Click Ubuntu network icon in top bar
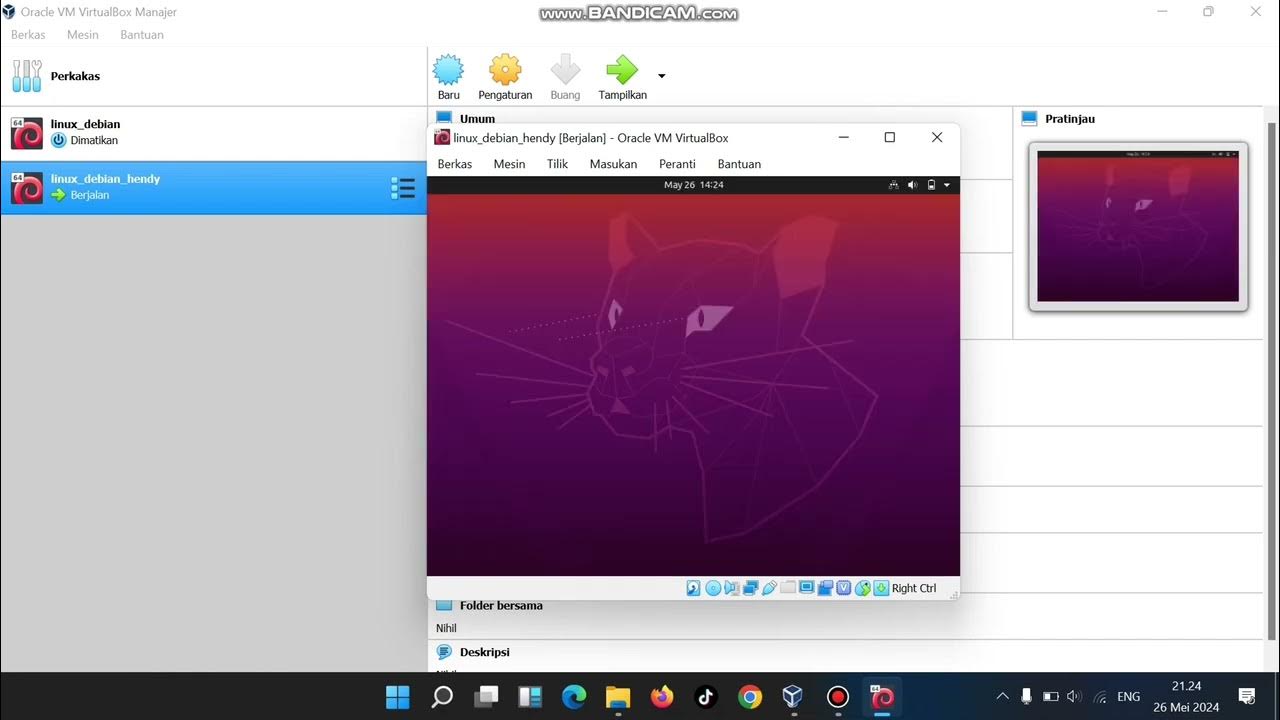This screenshot has width=1280, height=720. (894, 185)
